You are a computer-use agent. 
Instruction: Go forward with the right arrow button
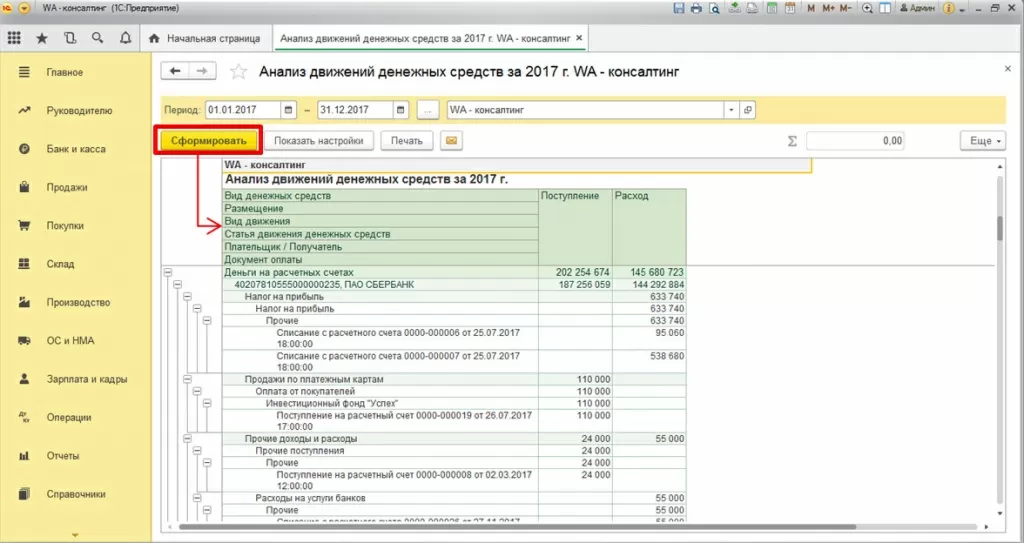pyautogui.click(x=202, y=71)
